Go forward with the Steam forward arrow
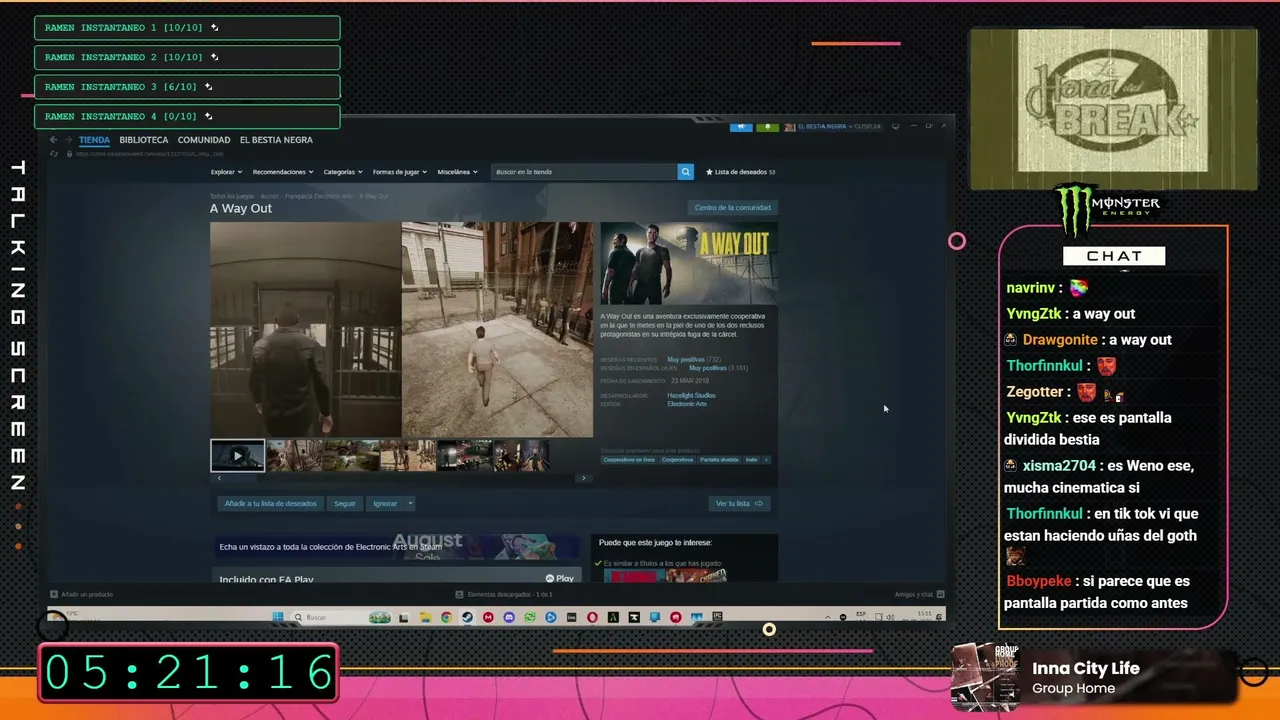The image size is (1280, 720). pos(68,140)
